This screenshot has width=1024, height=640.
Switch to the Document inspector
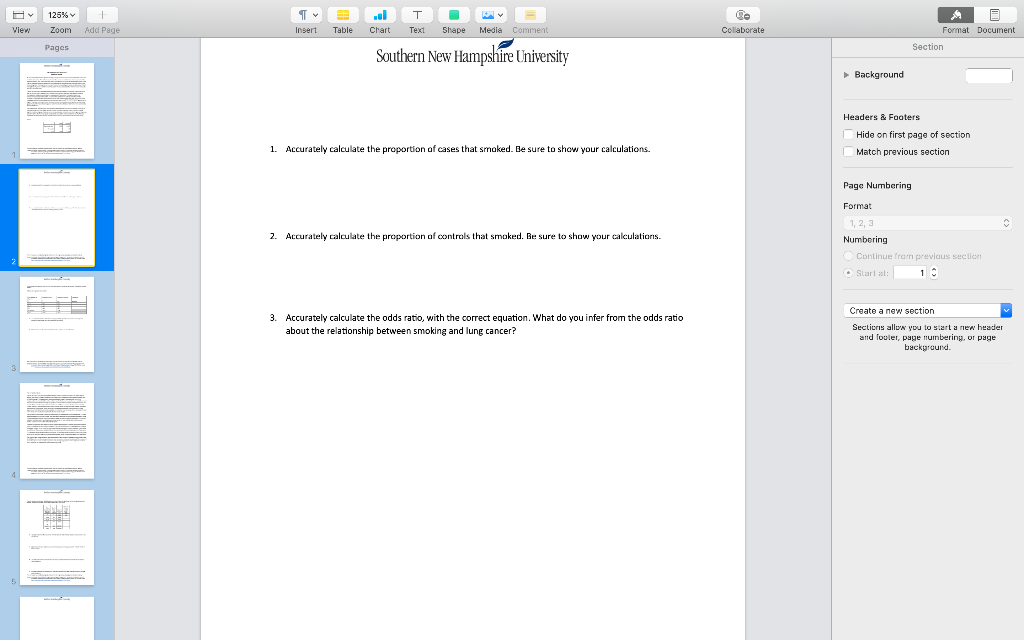(x=995, y=15)
